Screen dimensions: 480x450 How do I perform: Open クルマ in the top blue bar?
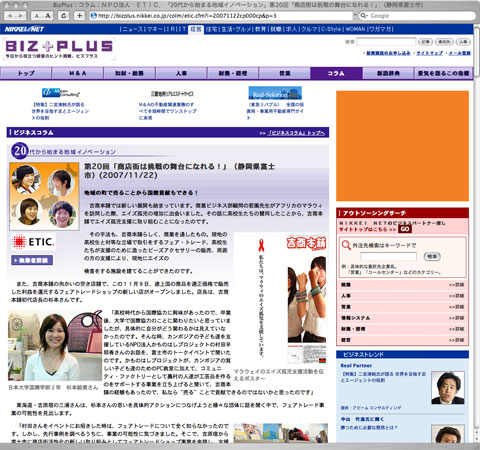[309, 29]
